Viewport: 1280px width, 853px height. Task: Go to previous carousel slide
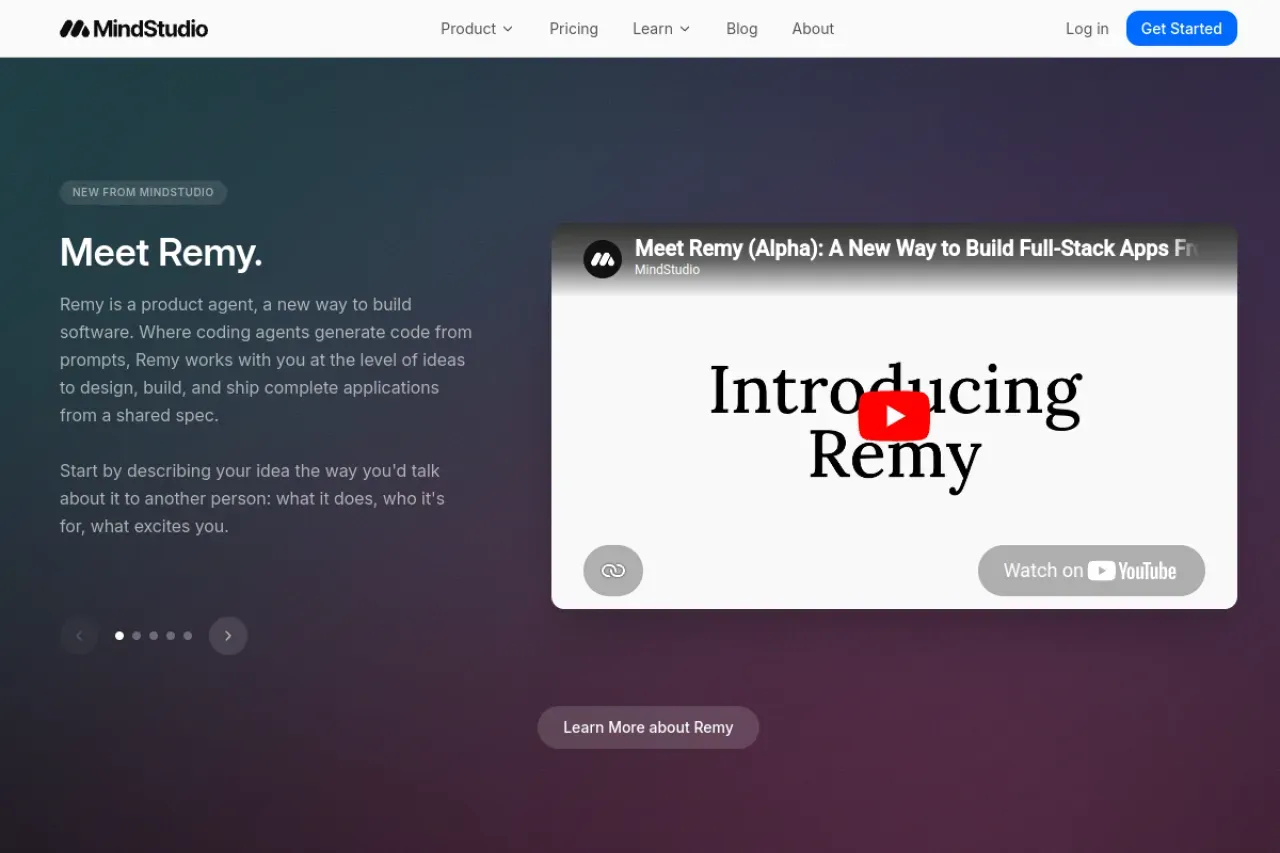(79, 636)
